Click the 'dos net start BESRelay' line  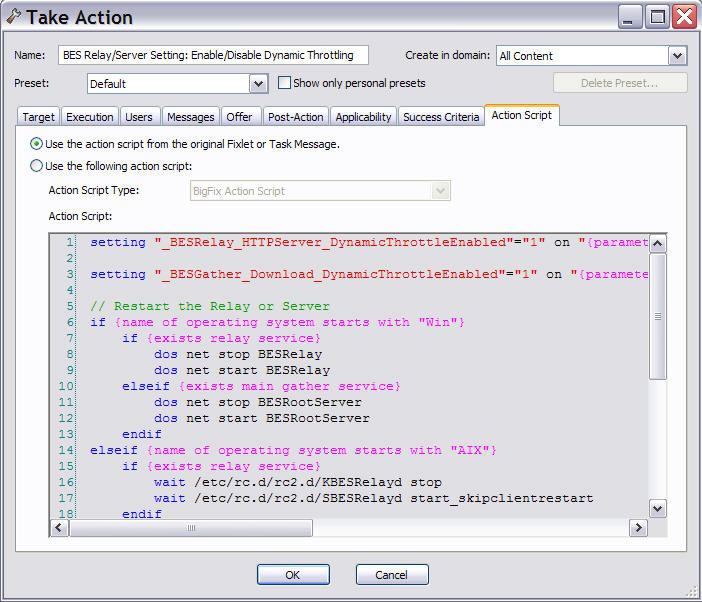[242, 371]
